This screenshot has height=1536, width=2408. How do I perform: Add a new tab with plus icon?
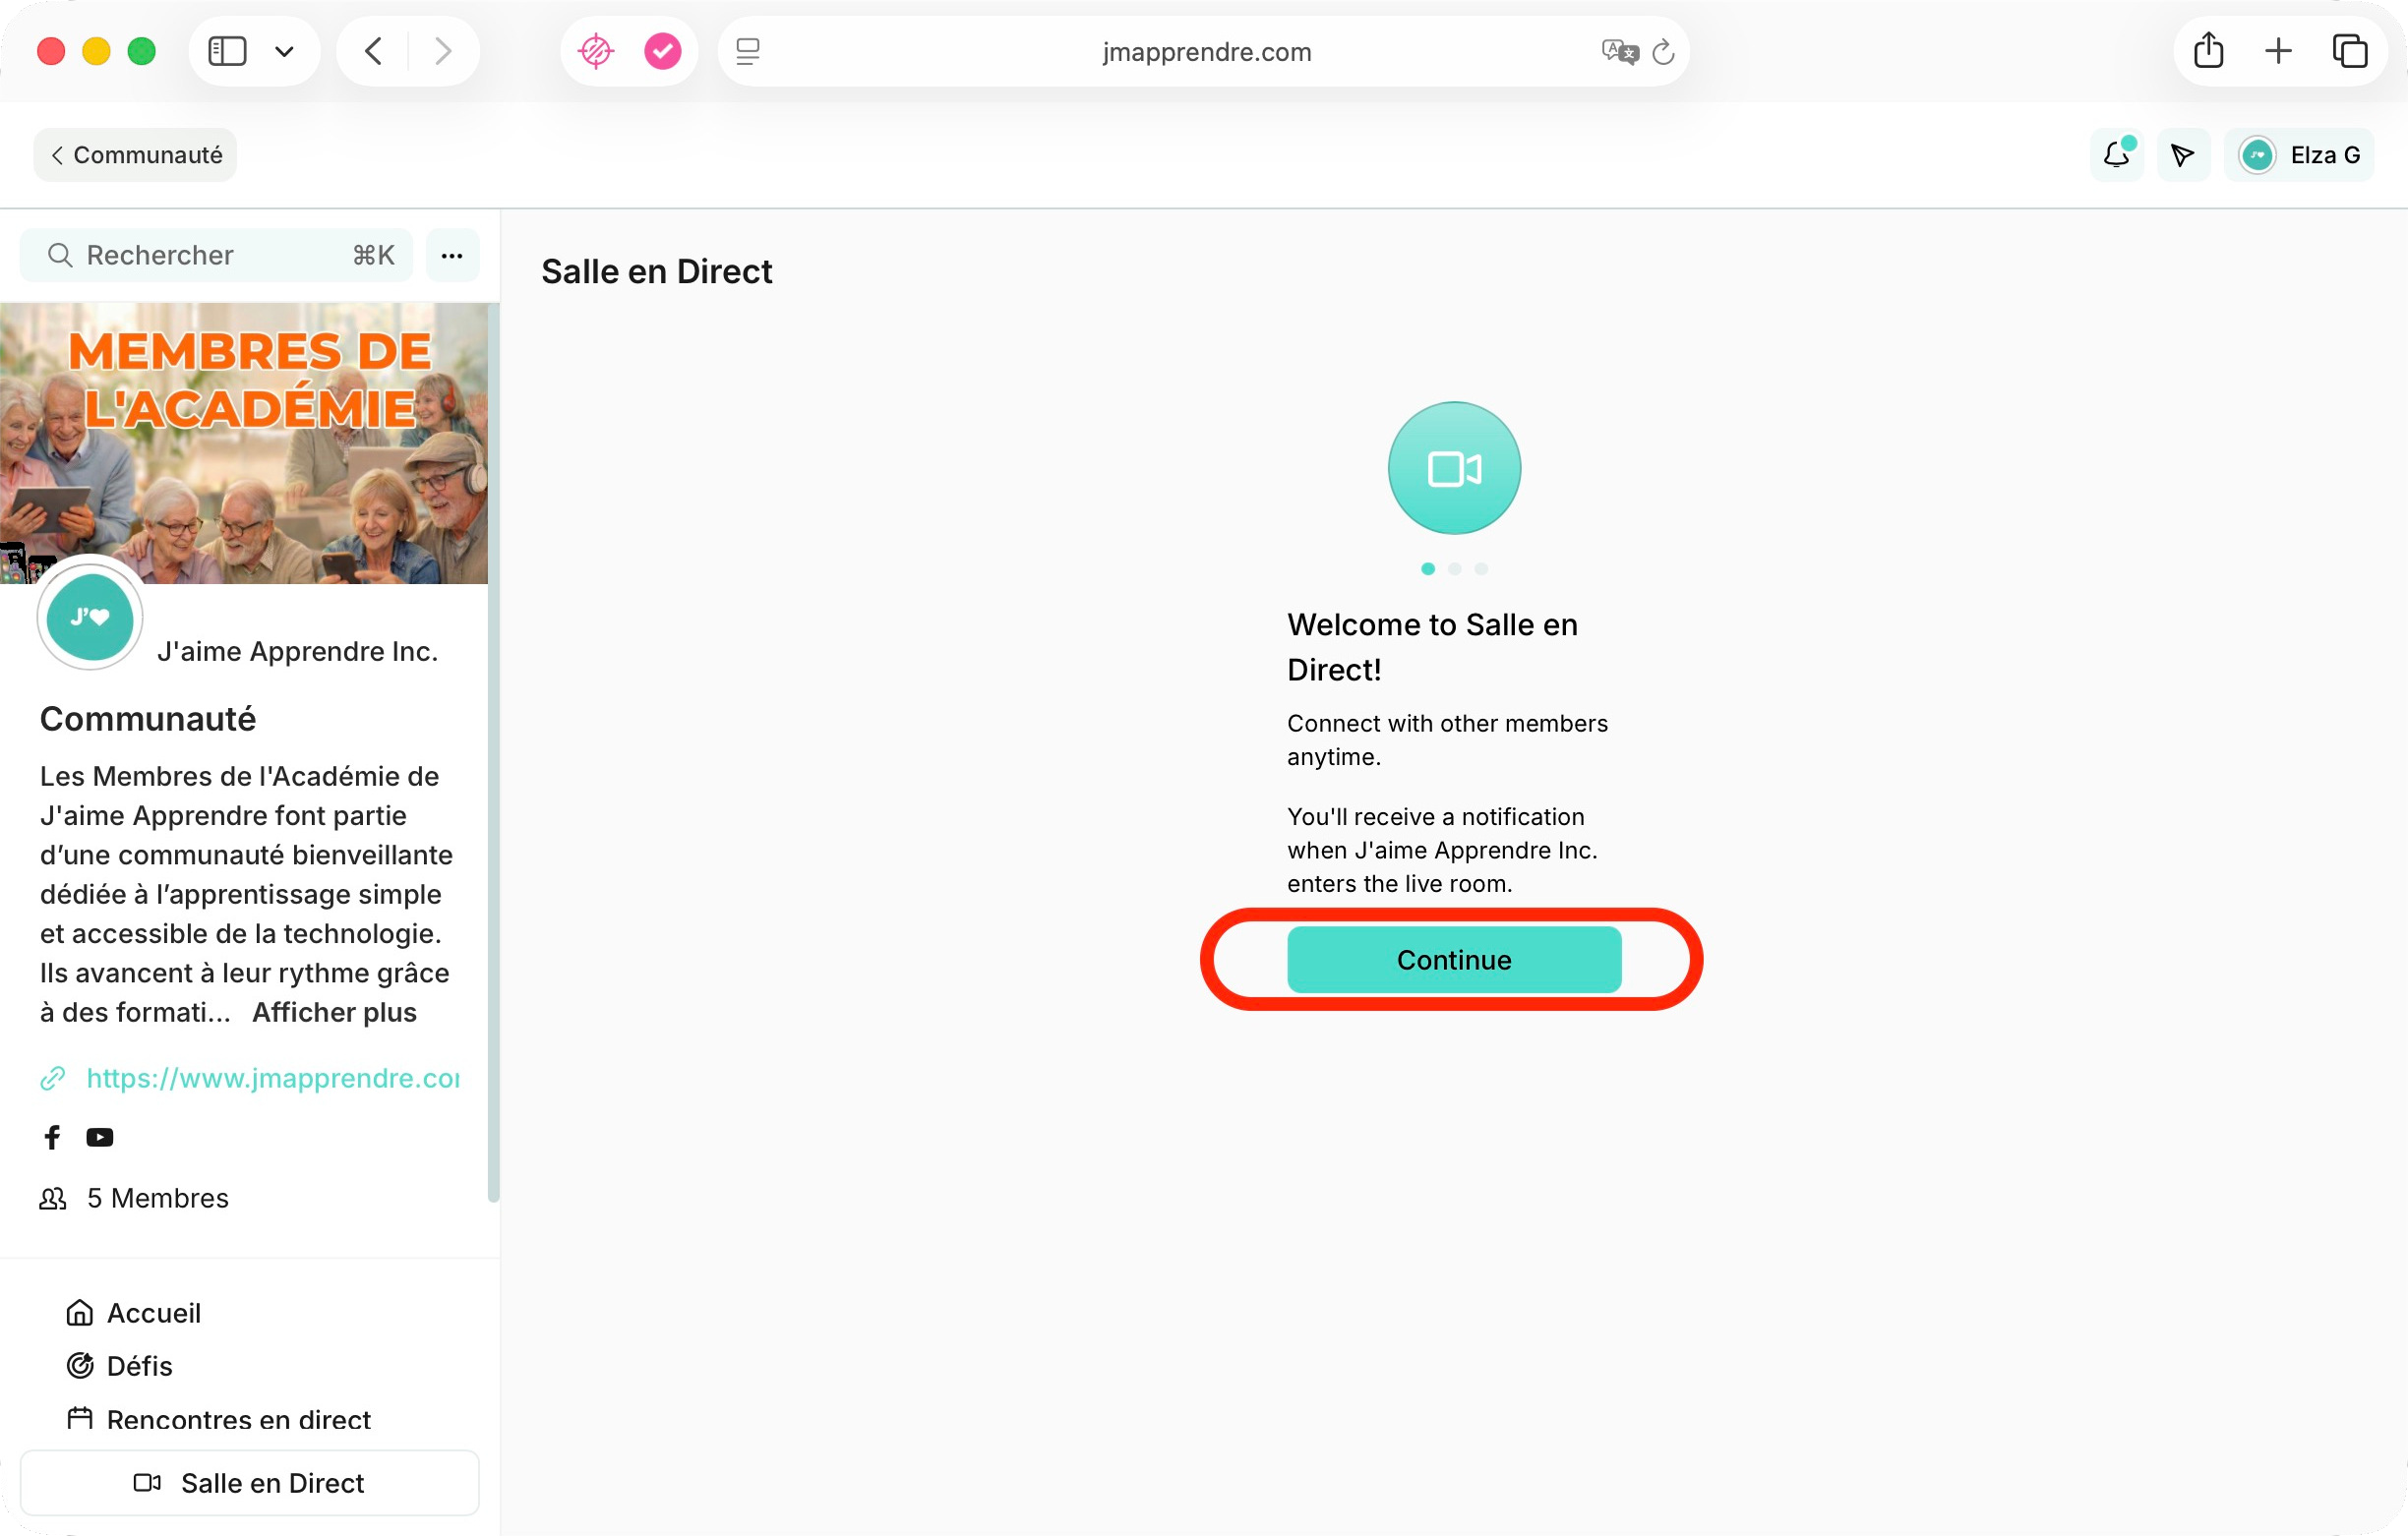pos(2278,51)
